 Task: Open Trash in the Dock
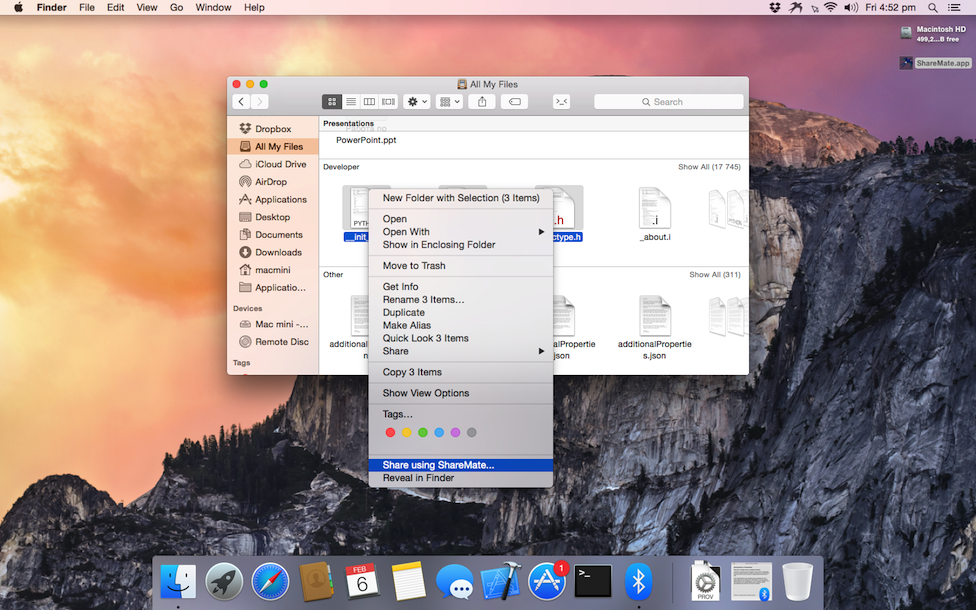coord(797,582)
